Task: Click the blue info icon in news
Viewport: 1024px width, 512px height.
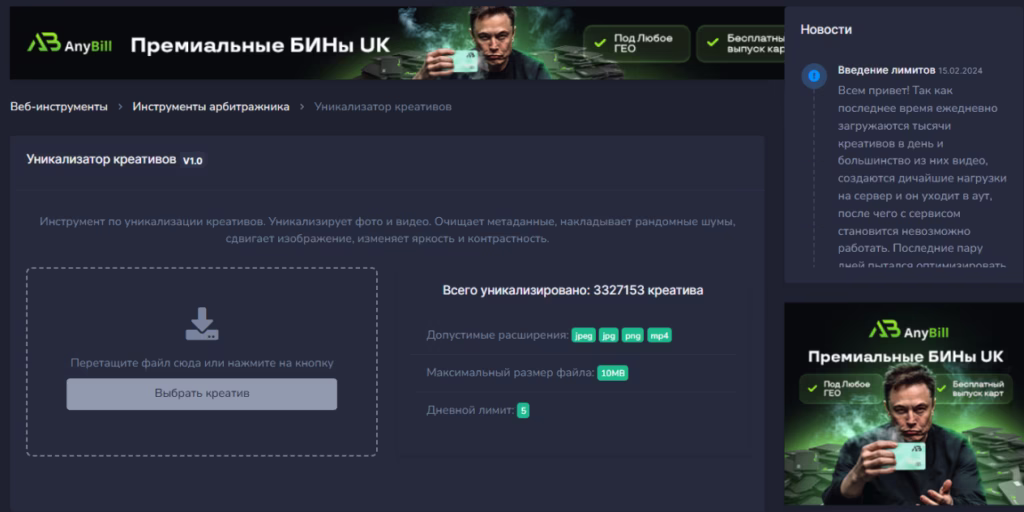Action: pyautogui.click(x=815, y=75)
